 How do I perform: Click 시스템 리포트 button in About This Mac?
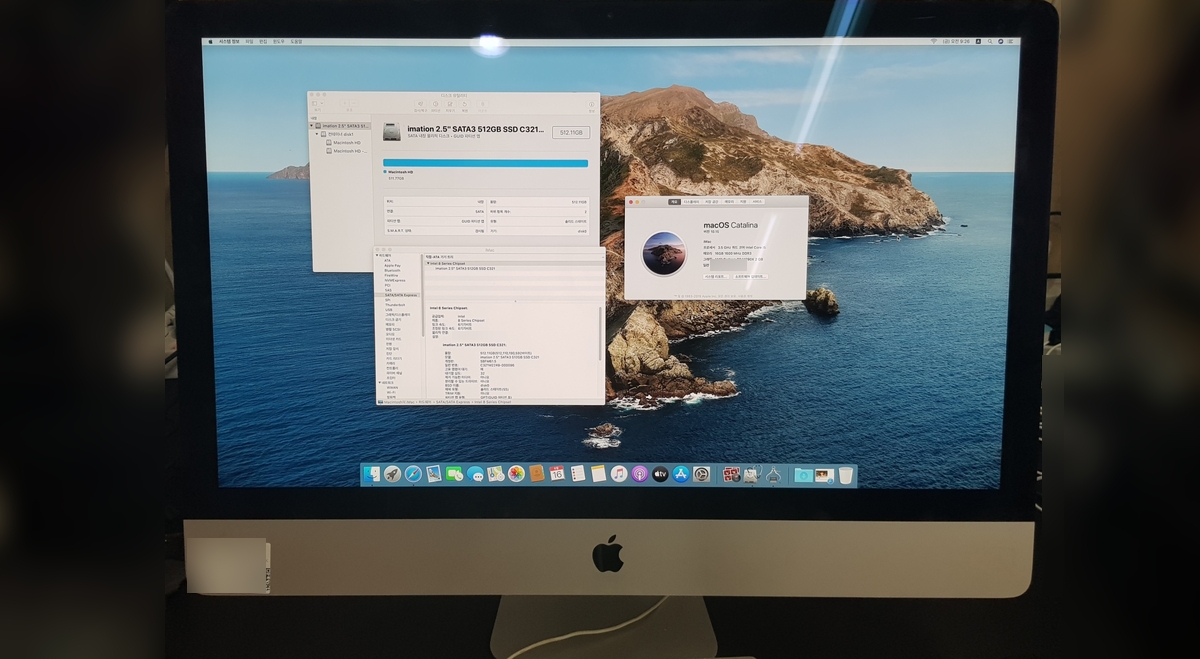coord(716,276)
